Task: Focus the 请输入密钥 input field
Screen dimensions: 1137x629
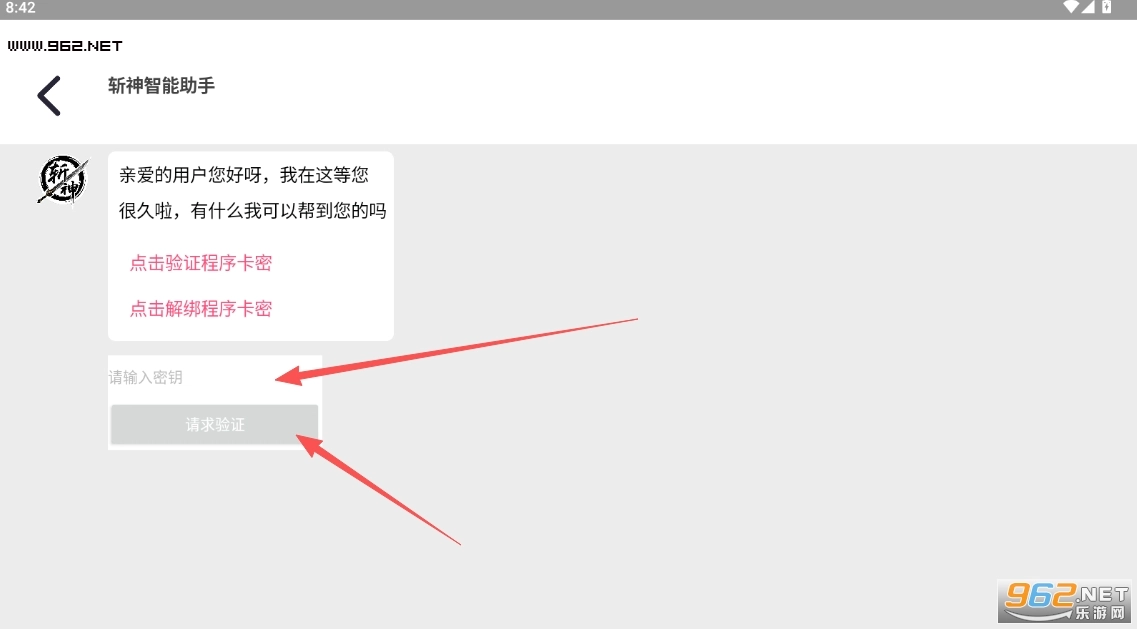Action: tap(215, 377)
